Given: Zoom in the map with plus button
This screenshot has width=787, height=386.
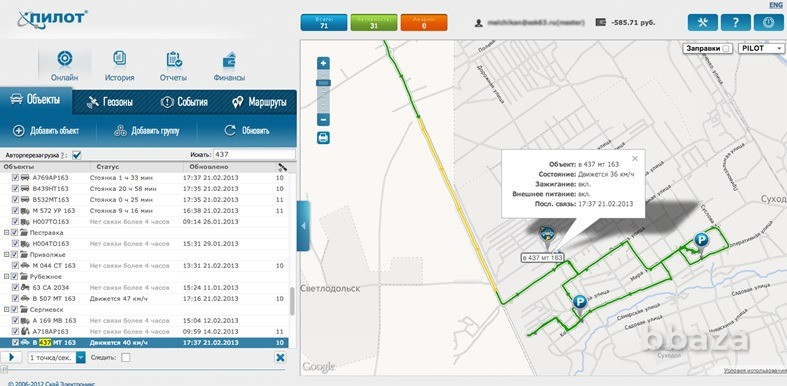Looking at the screenshot, I should point(324,63).
